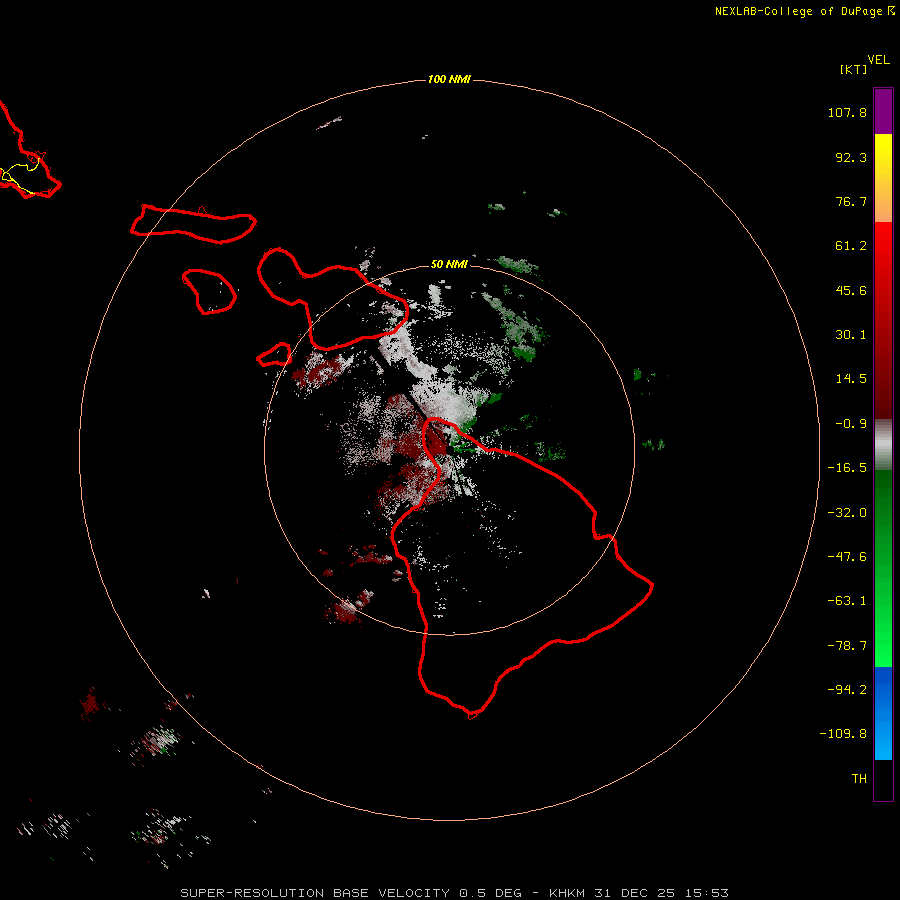This screenshot has height=900, width=900.
Task: Select the -63.1 scale value
Action: coord(847,601)
